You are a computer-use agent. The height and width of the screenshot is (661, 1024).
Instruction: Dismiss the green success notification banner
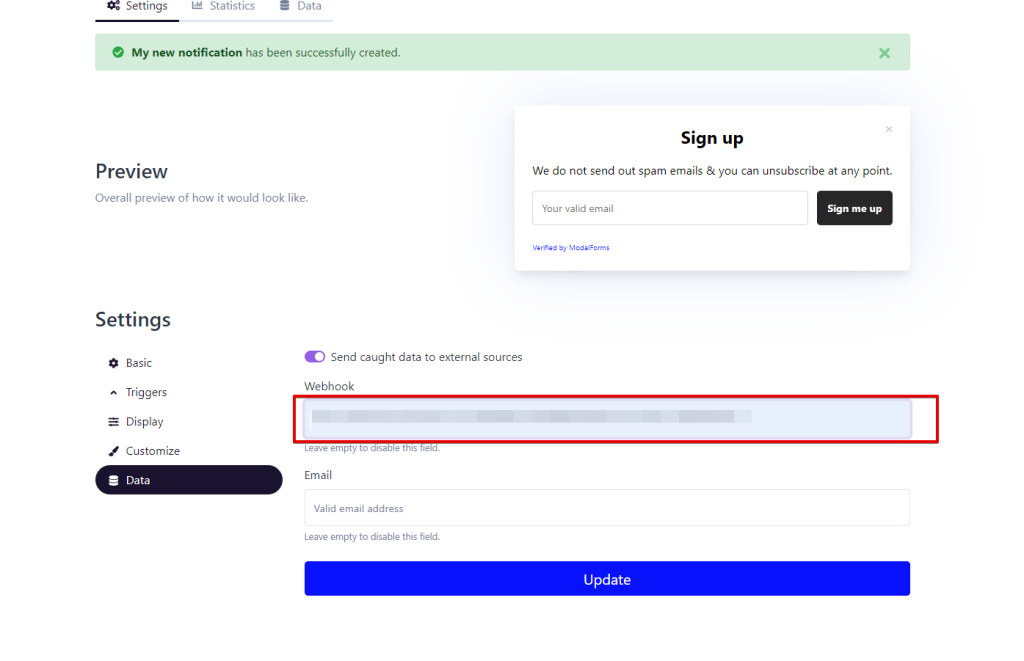[x=884, y=53]
